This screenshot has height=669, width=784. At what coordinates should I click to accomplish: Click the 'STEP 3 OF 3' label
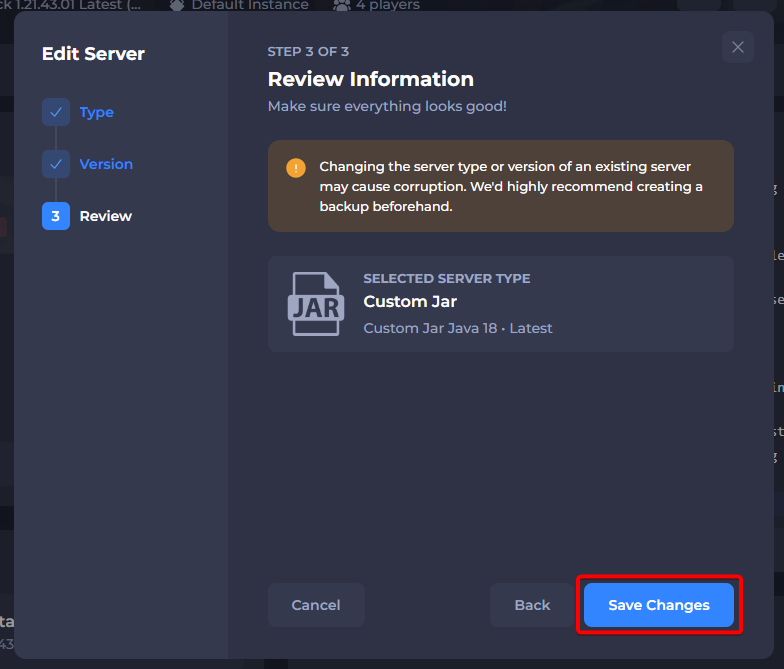[x=308, y=52]
